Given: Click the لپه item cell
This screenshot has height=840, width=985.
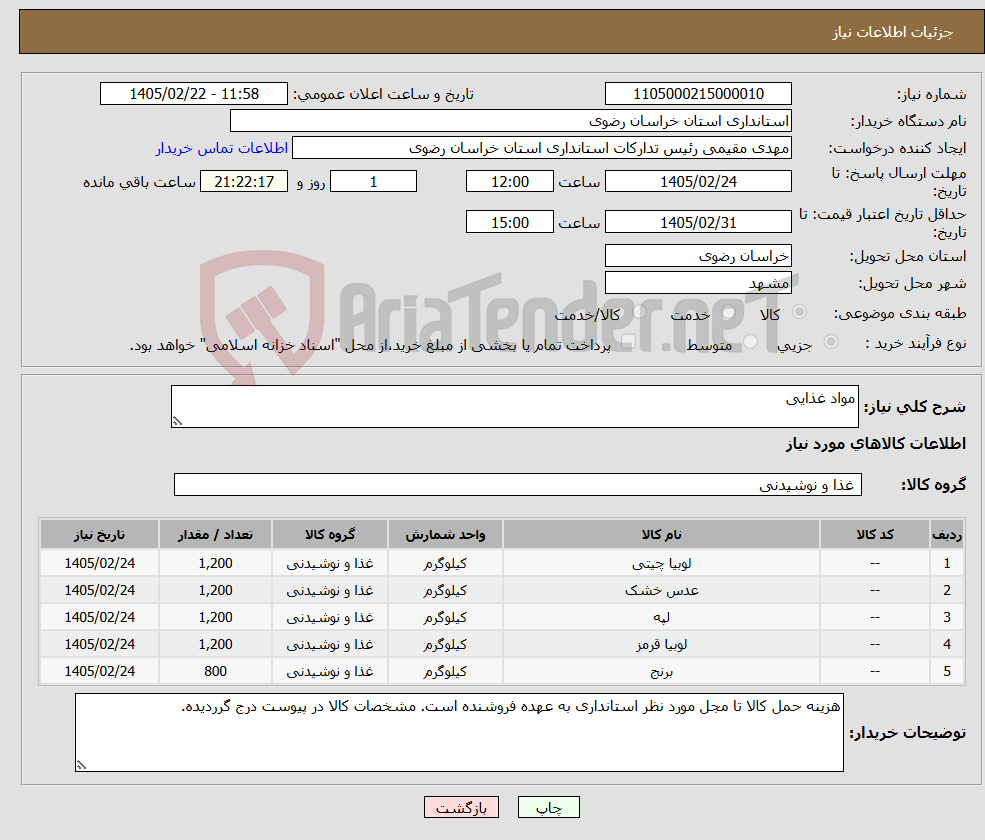Looking at the screenshot, I should (x=661, y=618).
